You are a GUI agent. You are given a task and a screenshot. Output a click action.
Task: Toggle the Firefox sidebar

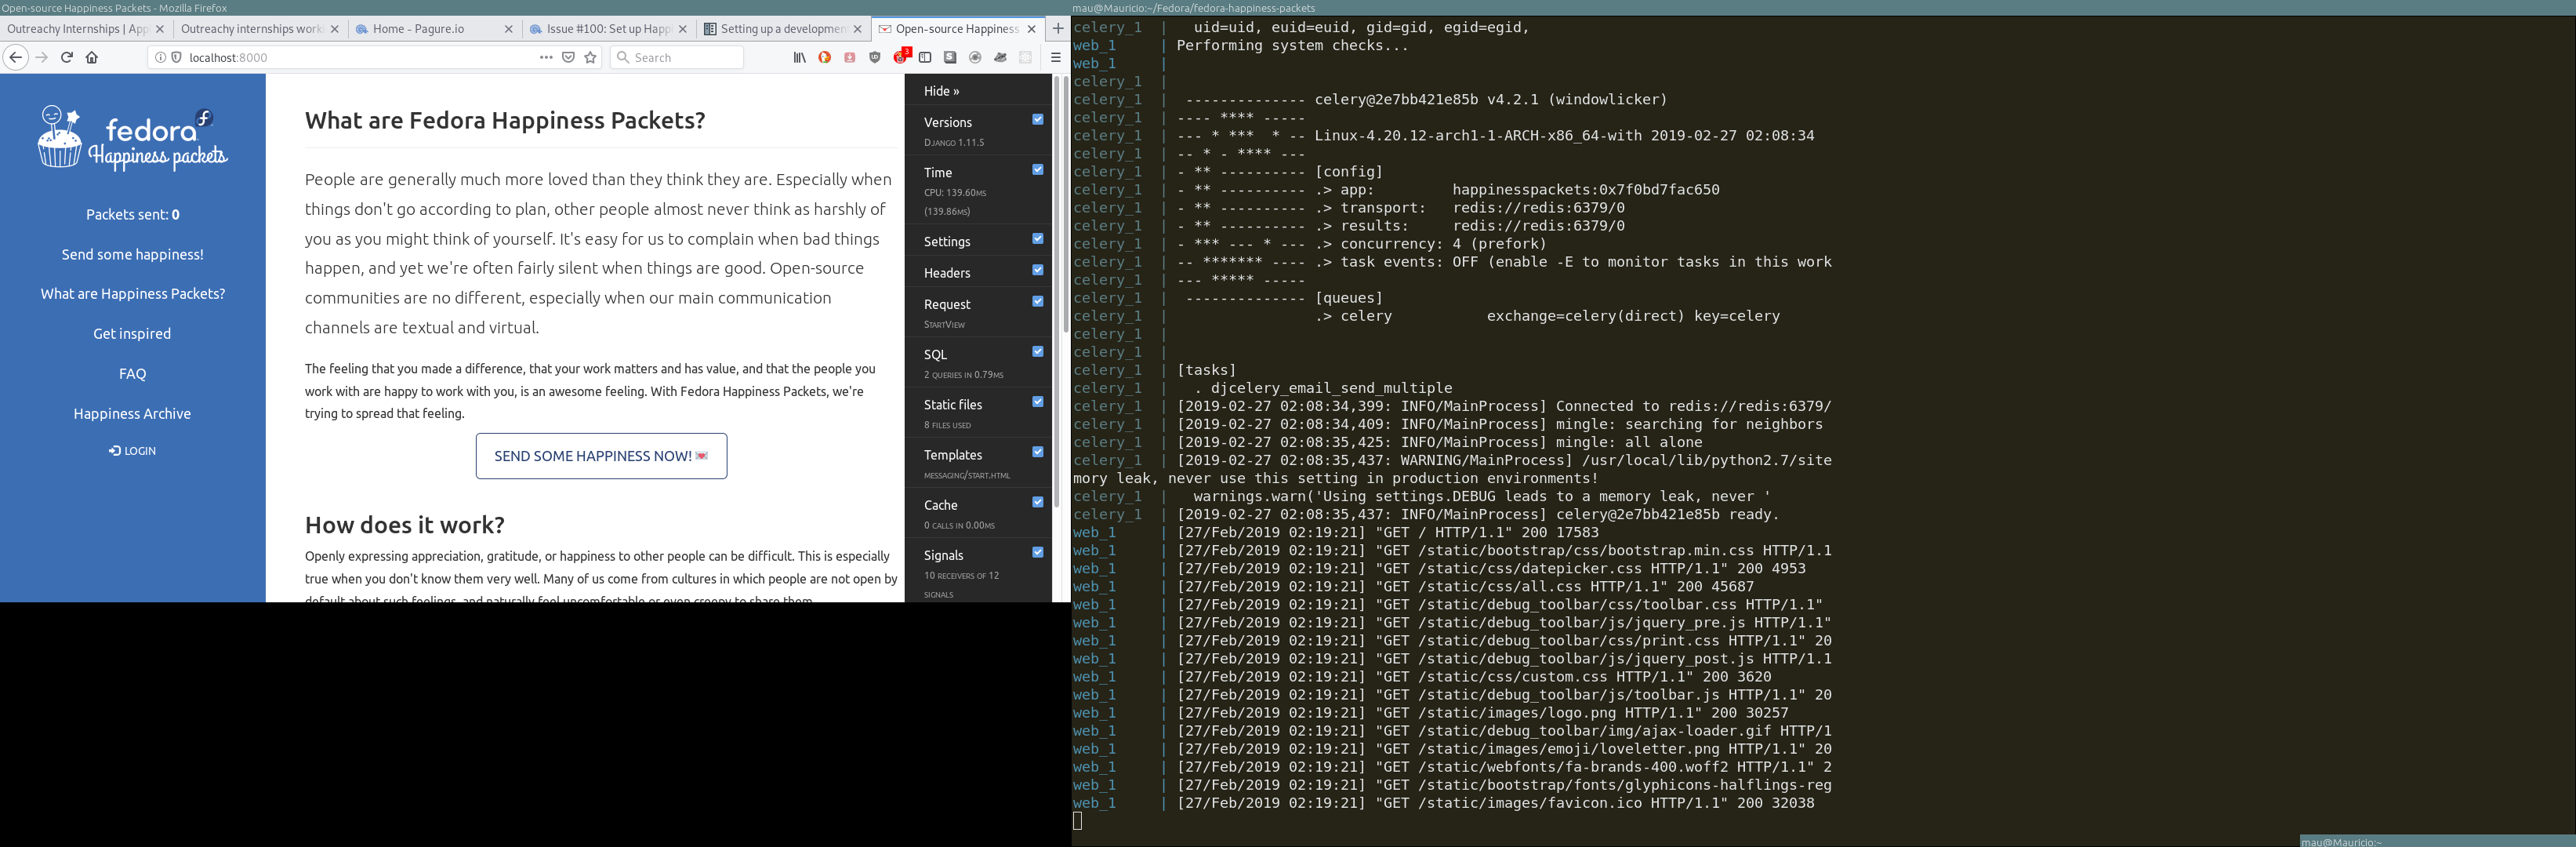925,58
